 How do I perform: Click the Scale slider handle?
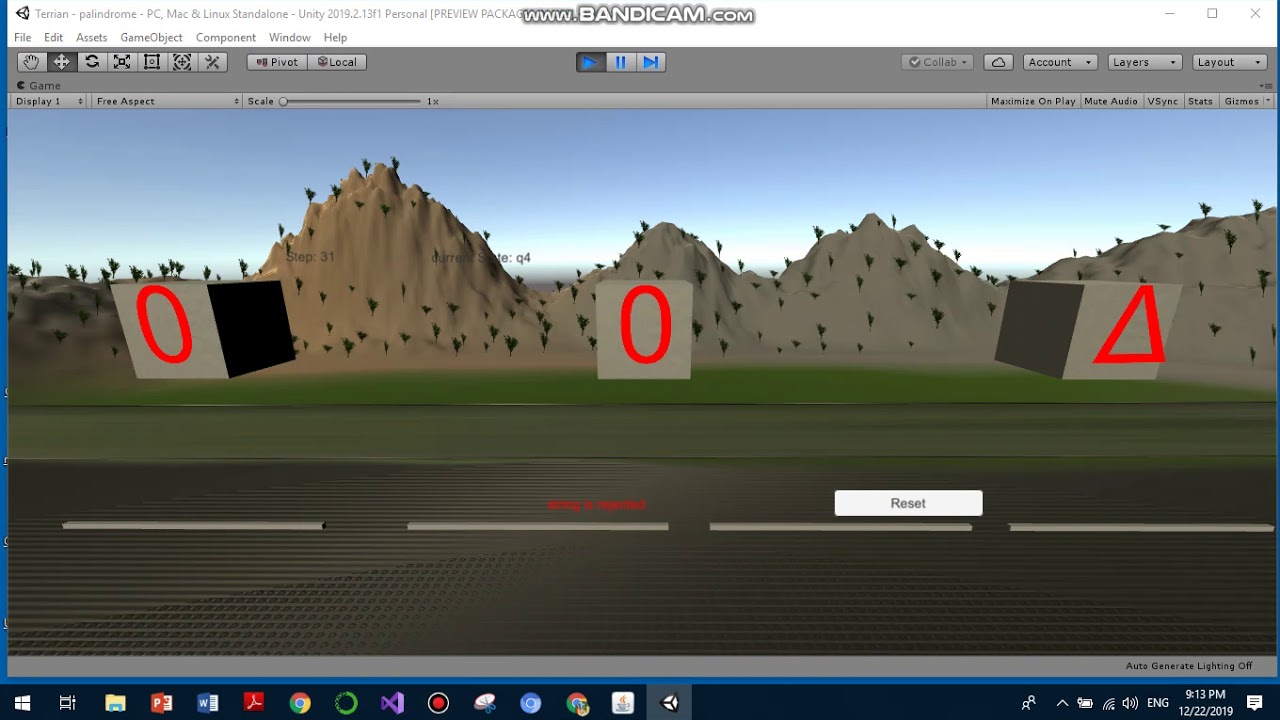pos(283,101)
